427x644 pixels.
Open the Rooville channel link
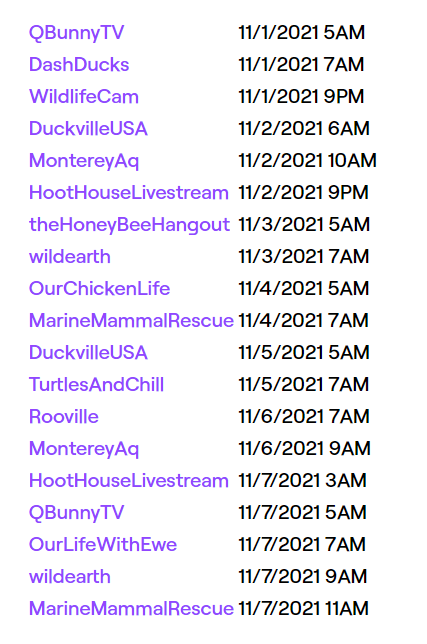(64, 417)
